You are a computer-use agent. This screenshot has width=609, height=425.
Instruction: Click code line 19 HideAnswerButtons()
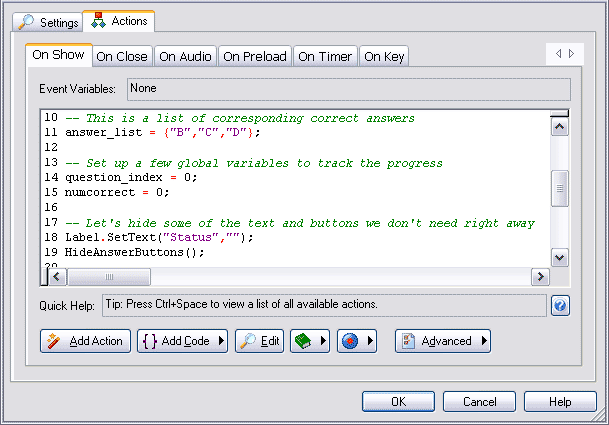click(134, 253)
